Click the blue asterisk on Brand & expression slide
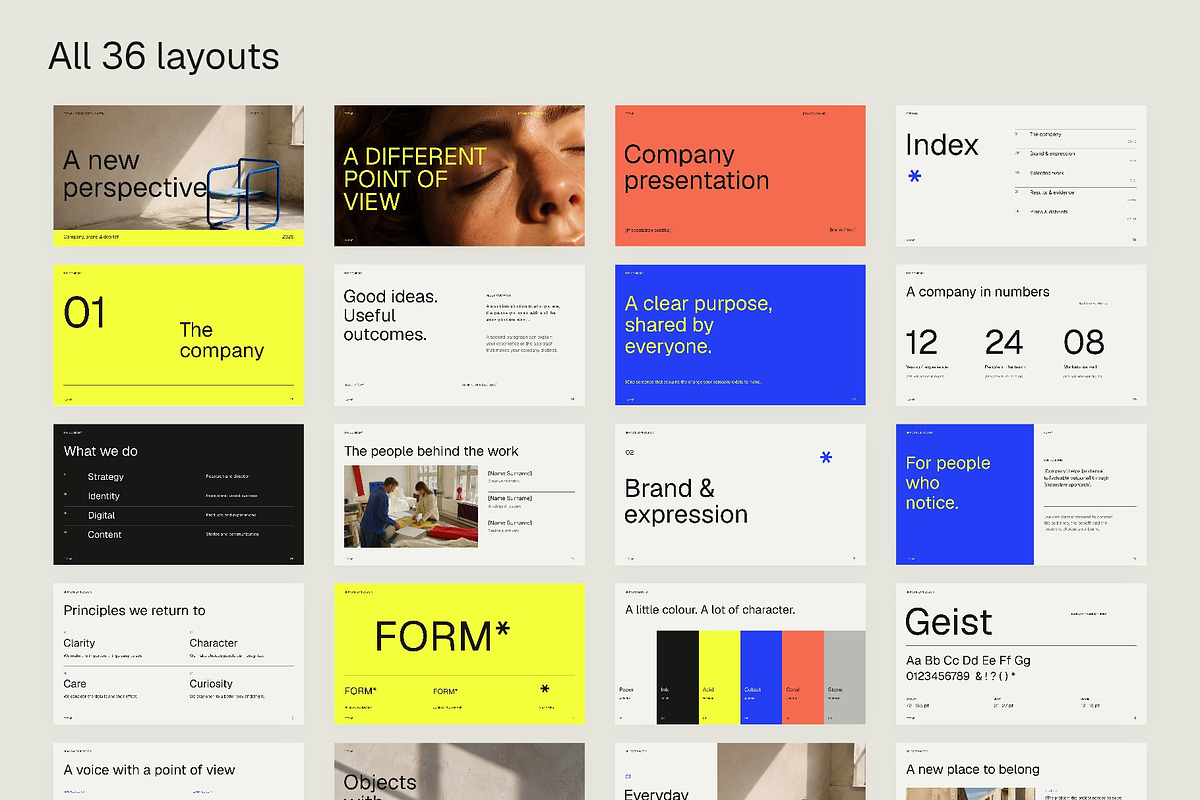Image resolution: width=1200 pixels, height=800 pixels. [826, 458]
